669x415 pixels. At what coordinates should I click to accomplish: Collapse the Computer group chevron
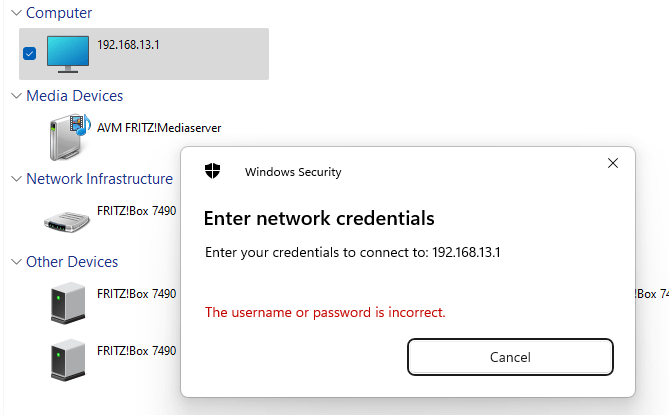click(x=16, y=13)
